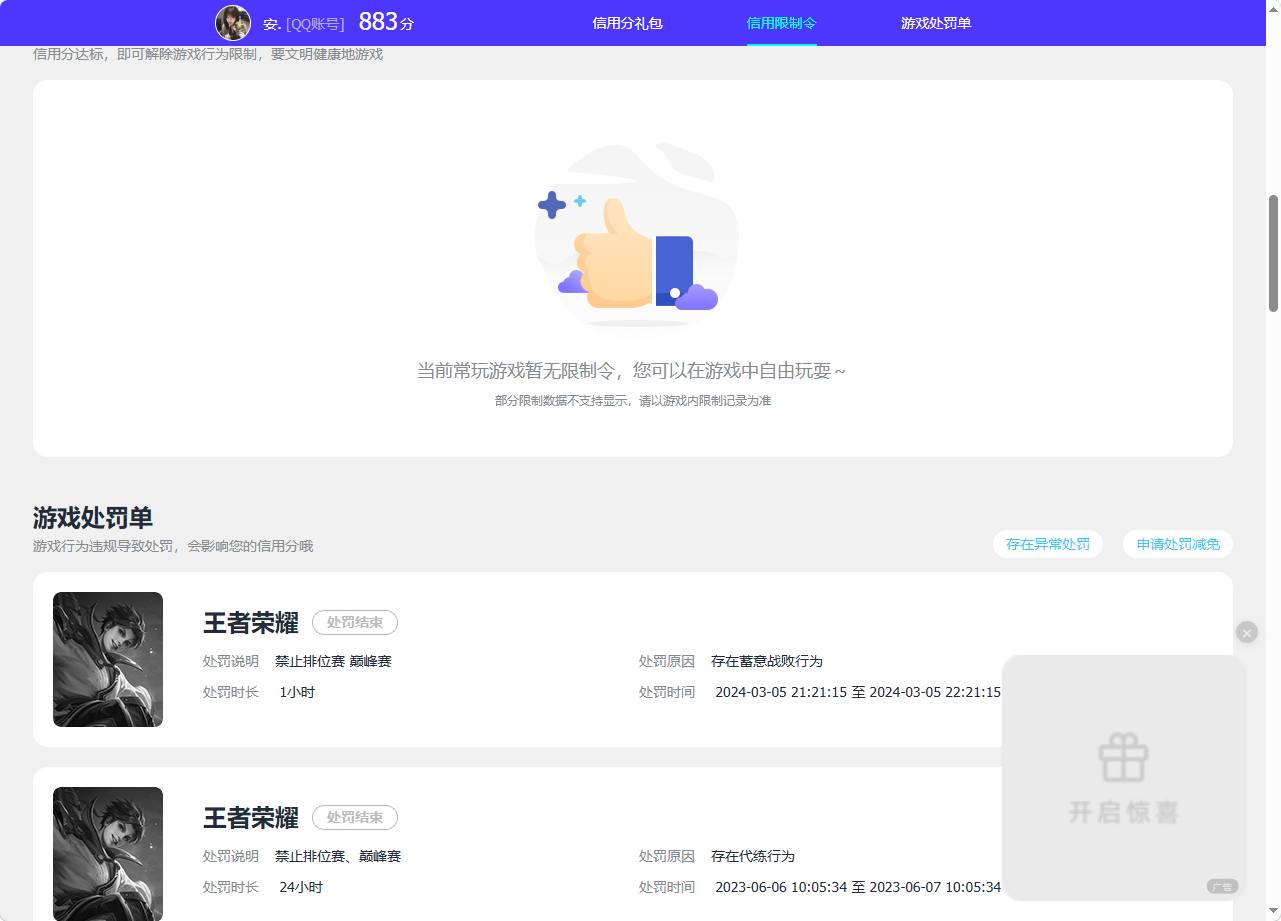Viewport: 1281px width, 921px height.
Task: Click 王者荣耀 title of 代练行为 penalty
Action: coord(251,818)
